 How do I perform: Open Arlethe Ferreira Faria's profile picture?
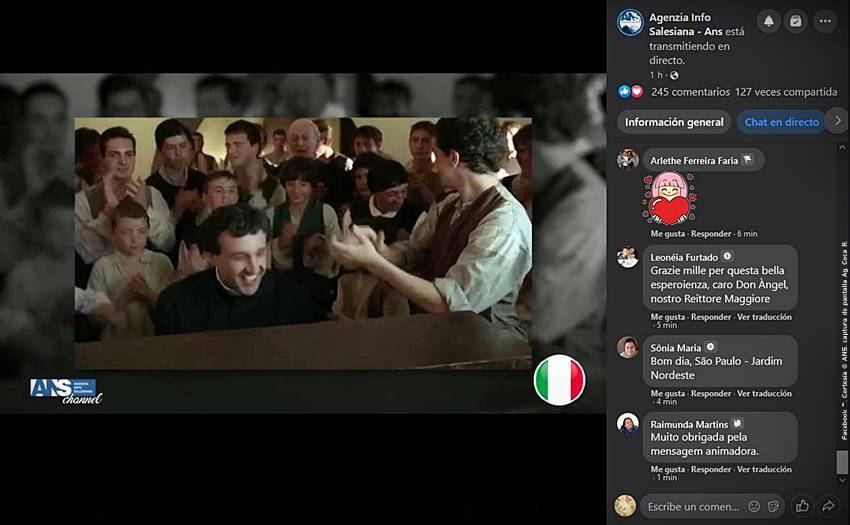click(x=628, y=159)
